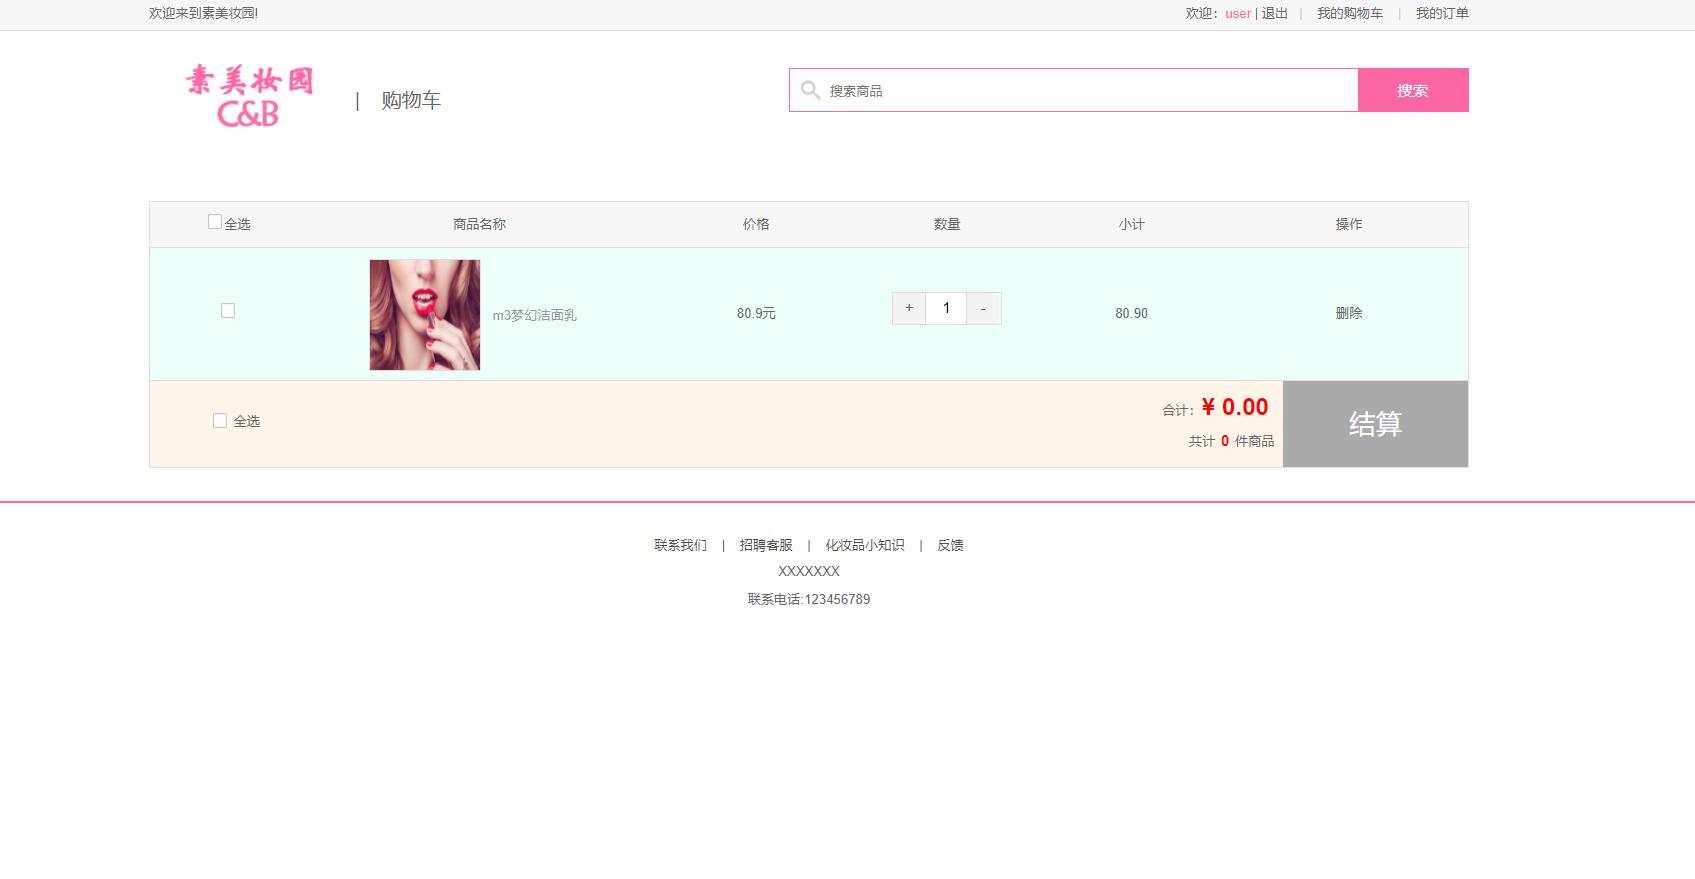The image size is (1695, 879).
Task: Click the 共计 0 件商品 item count
Action: (x=1231, y=441)
